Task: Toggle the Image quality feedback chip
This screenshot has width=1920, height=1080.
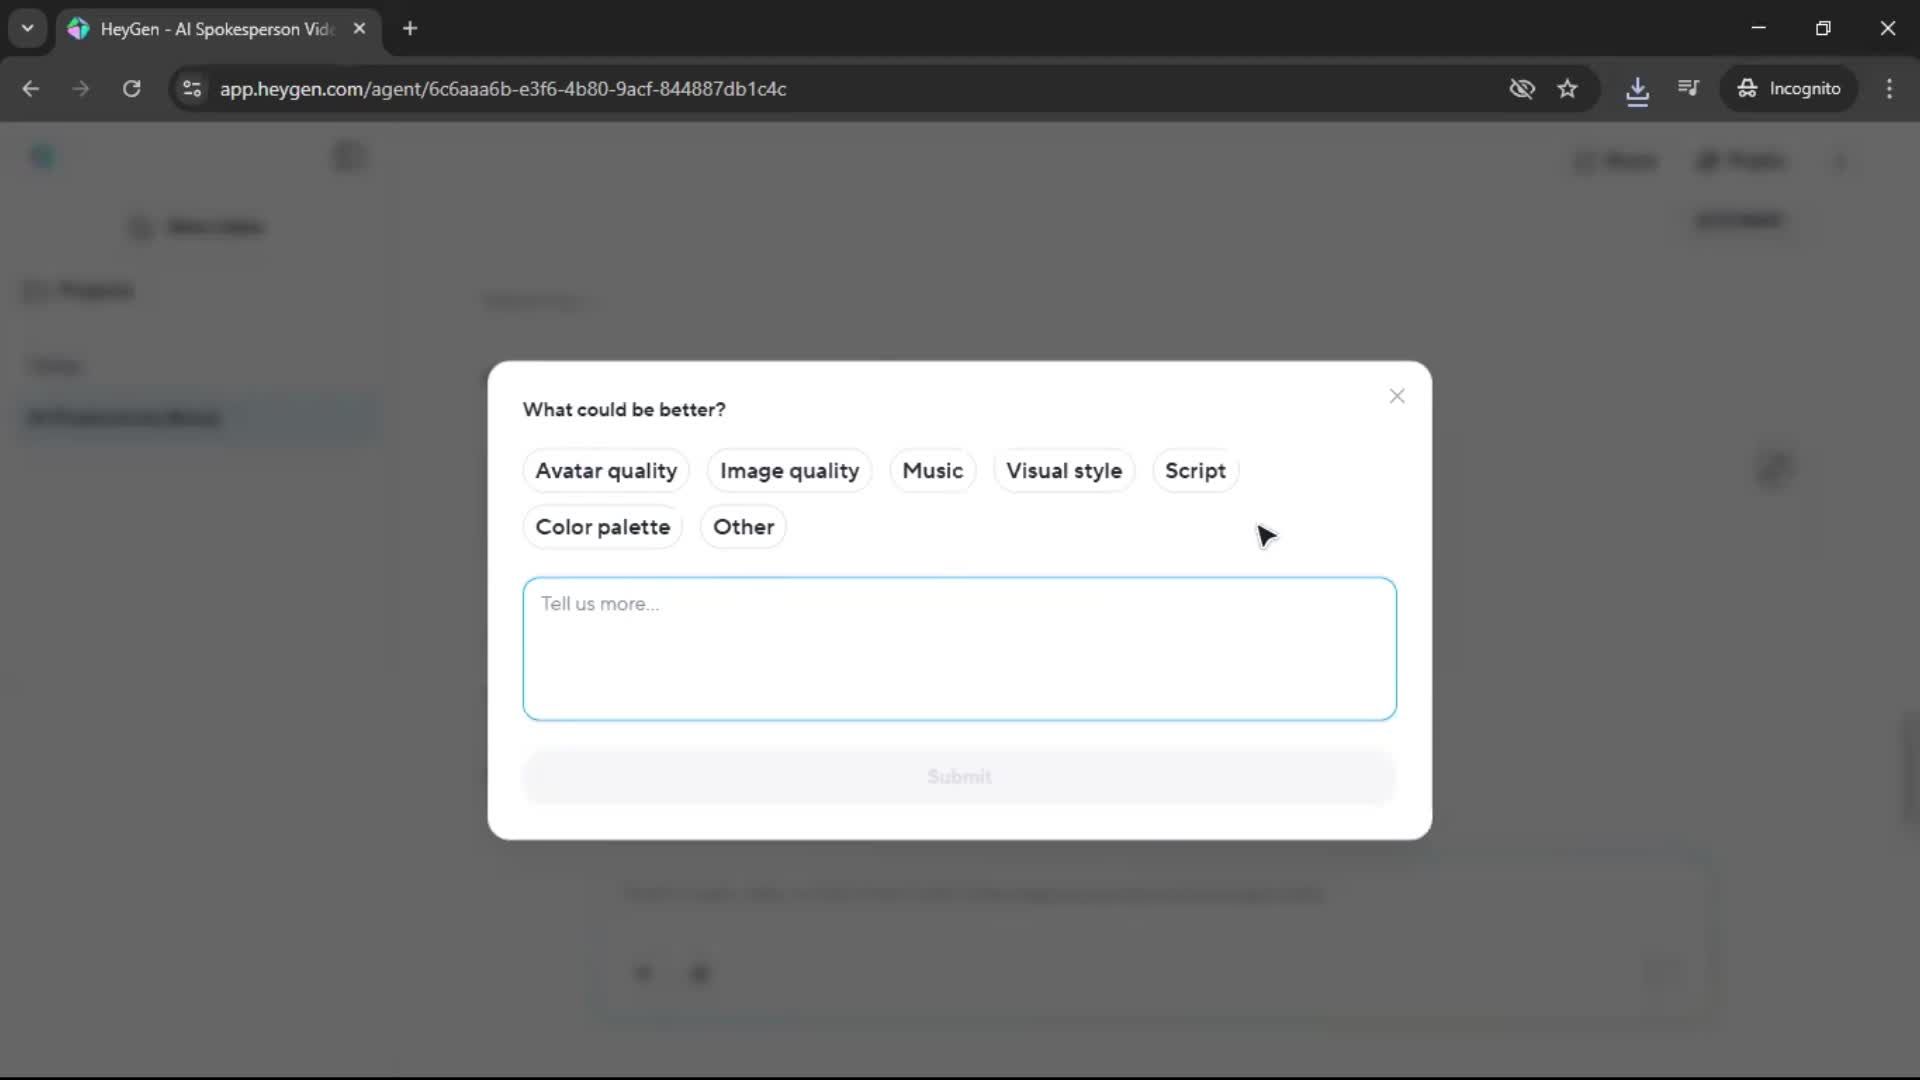Action: coord(789,471)
